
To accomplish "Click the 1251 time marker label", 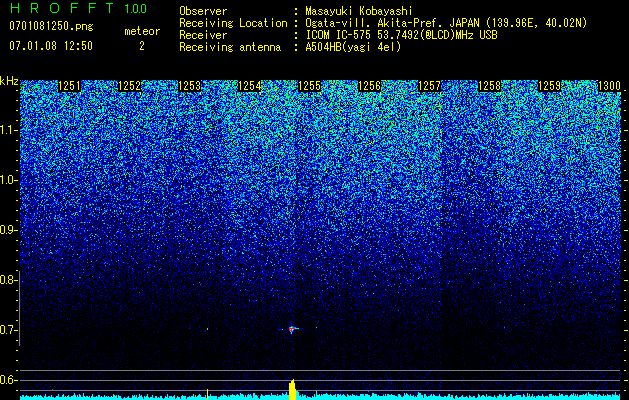I will point(69,86).
